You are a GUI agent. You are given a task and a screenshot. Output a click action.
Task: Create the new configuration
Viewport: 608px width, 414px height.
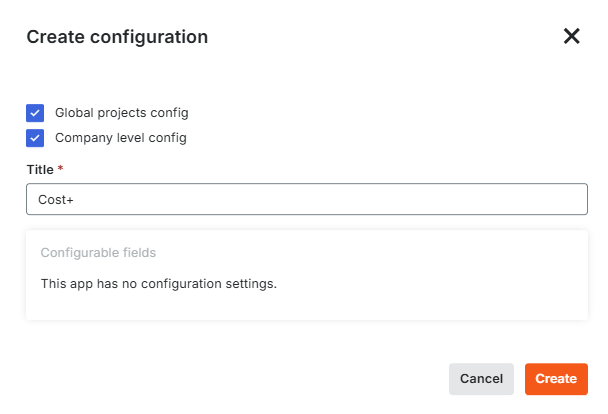[x=556, y=379]
